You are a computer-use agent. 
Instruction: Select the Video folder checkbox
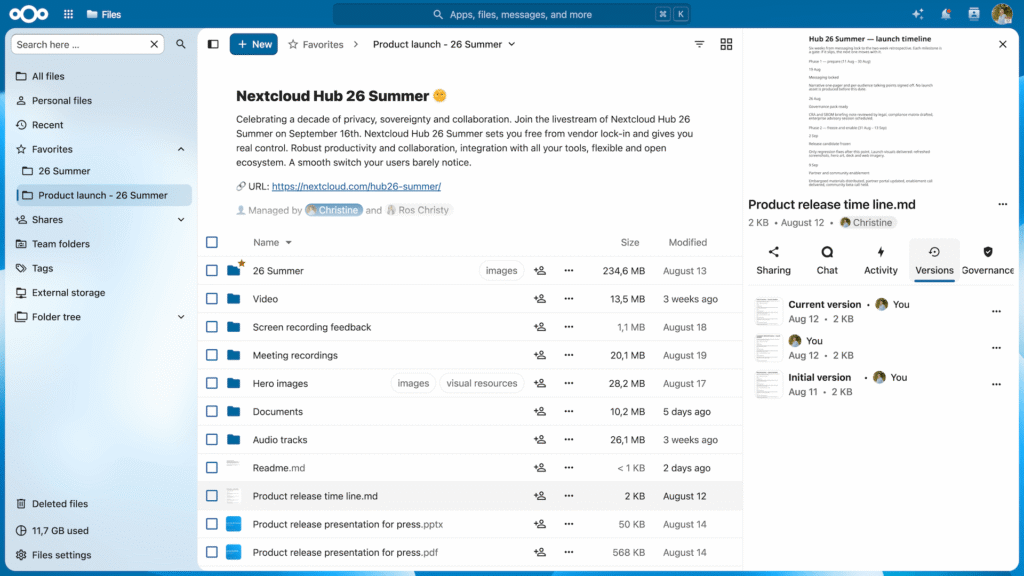pos(212,298)
